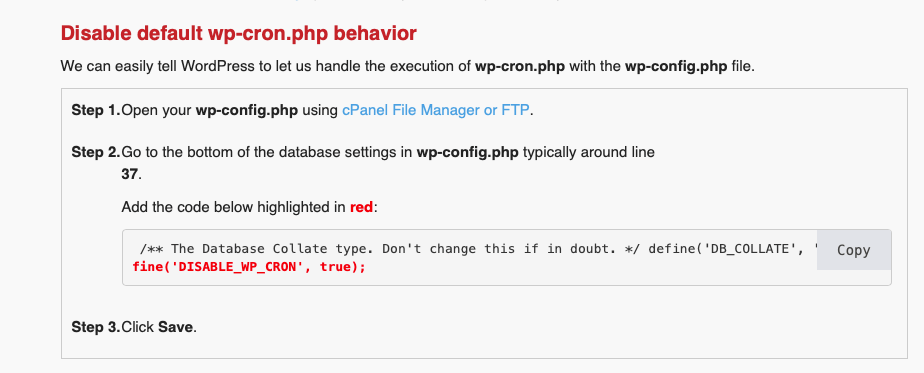Image resolution: width=924 pixels, height=373 pixels.
Task: Click the 'Step 1.' label
Action: pyautogui.click(x=95, y=110)
